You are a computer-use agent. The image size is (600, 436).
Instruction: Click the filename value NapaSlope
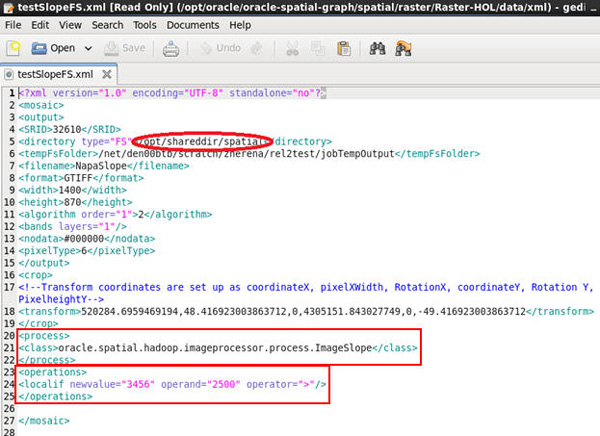101,166
